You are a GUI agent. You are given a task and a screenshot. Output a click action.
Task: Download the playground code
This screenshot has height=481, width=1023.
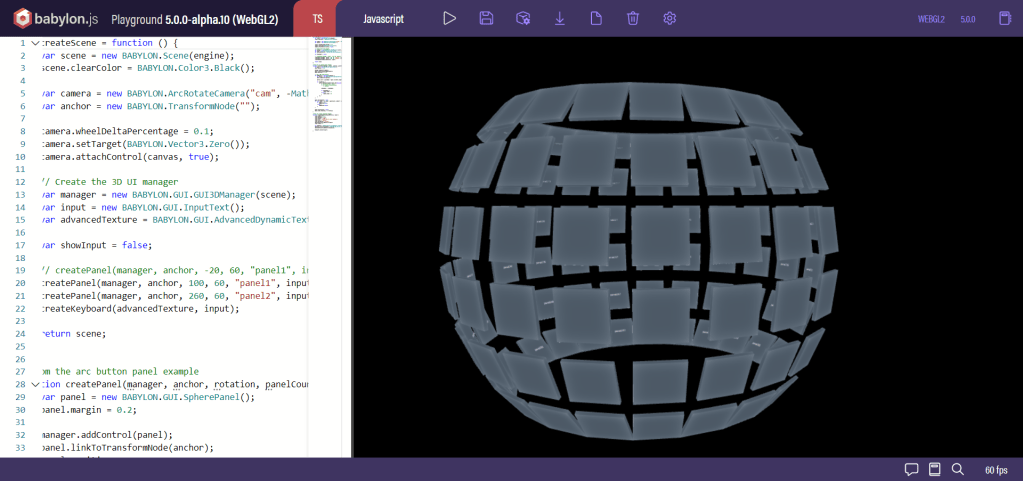(x=559, y=19)
